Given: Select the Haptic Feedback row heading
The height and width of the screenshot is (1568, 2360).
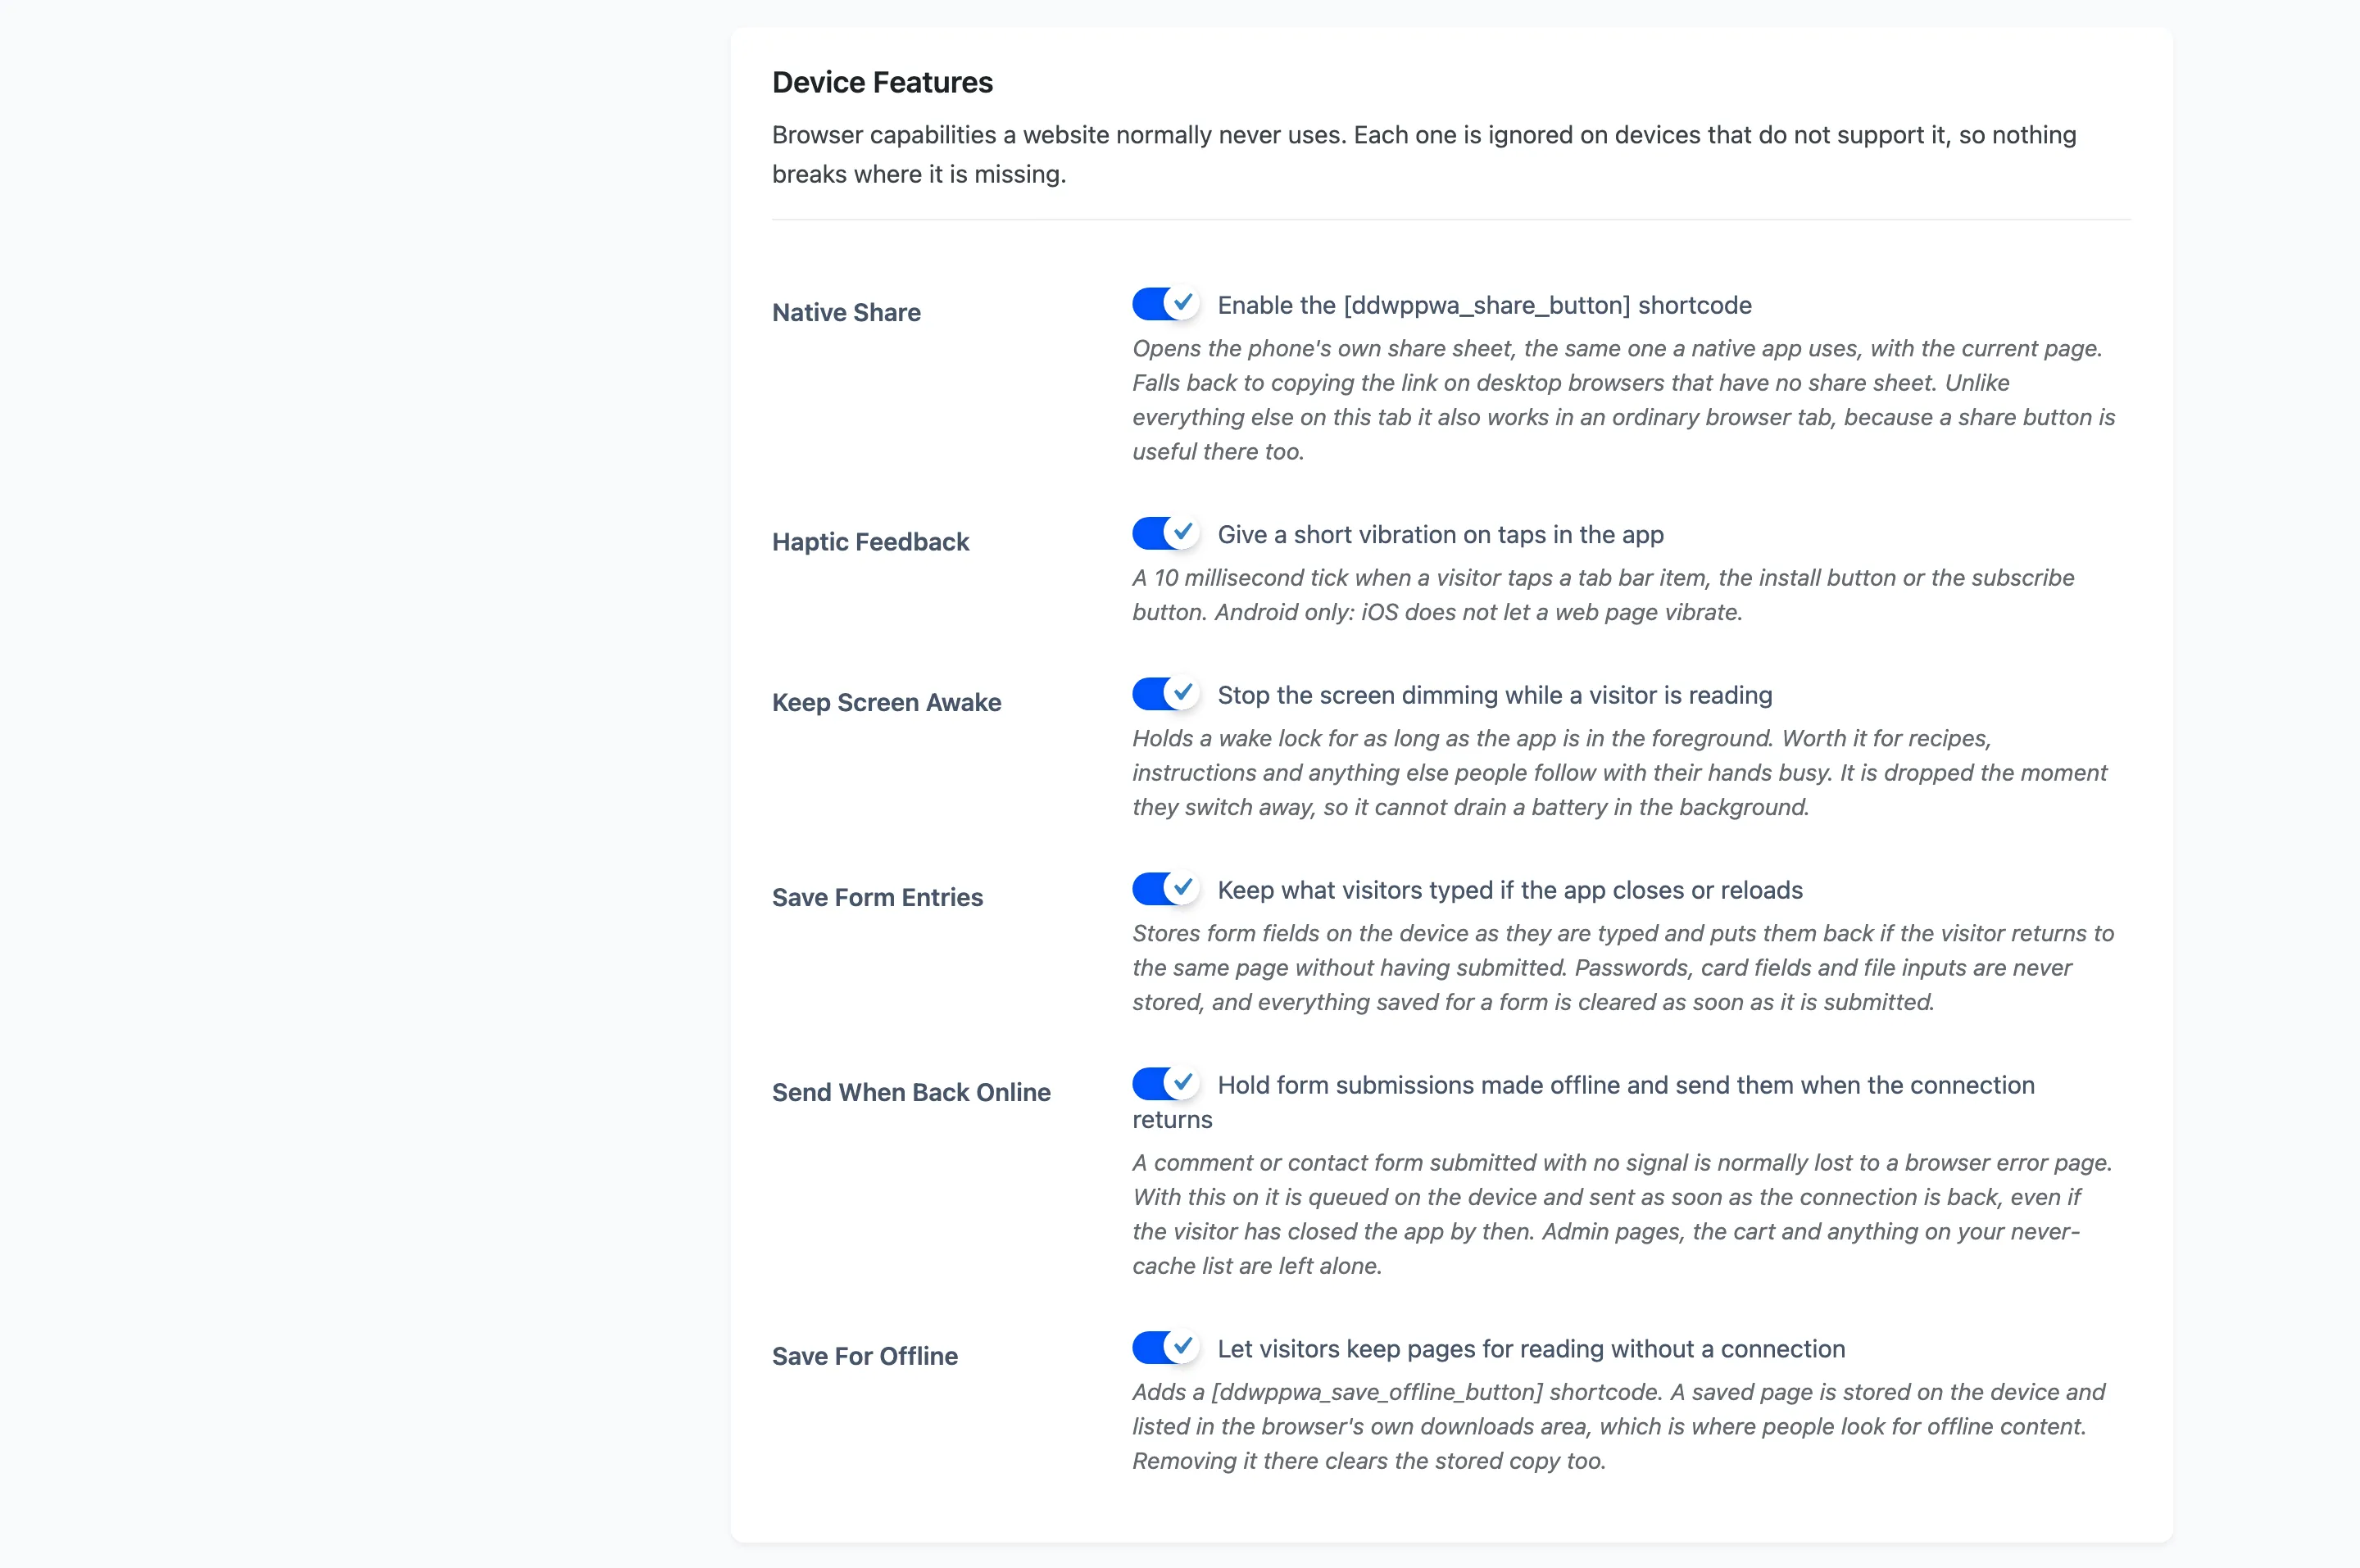Looking at the screenshot, I should click(870, 542).
